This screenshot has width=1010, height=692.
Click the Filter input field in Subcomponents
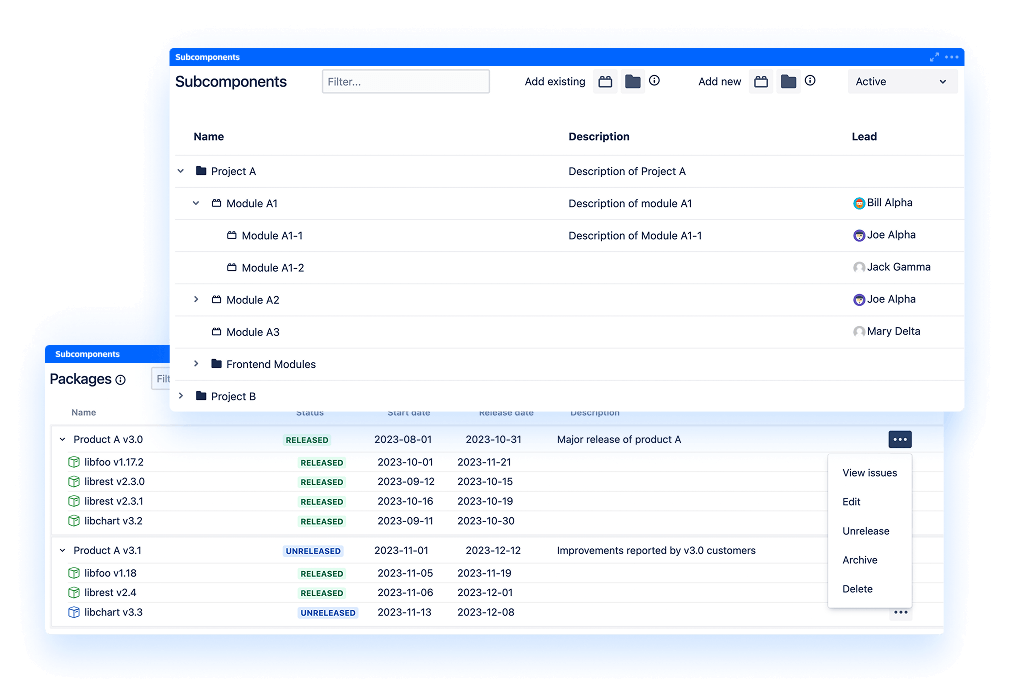[x=405, y=81]
